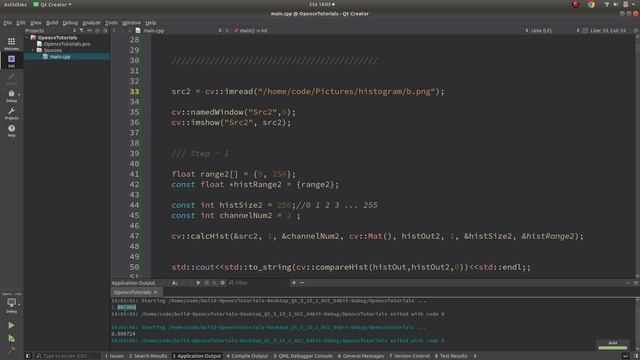Toggle the left sidebar visibility button

(x=28, y=356)
